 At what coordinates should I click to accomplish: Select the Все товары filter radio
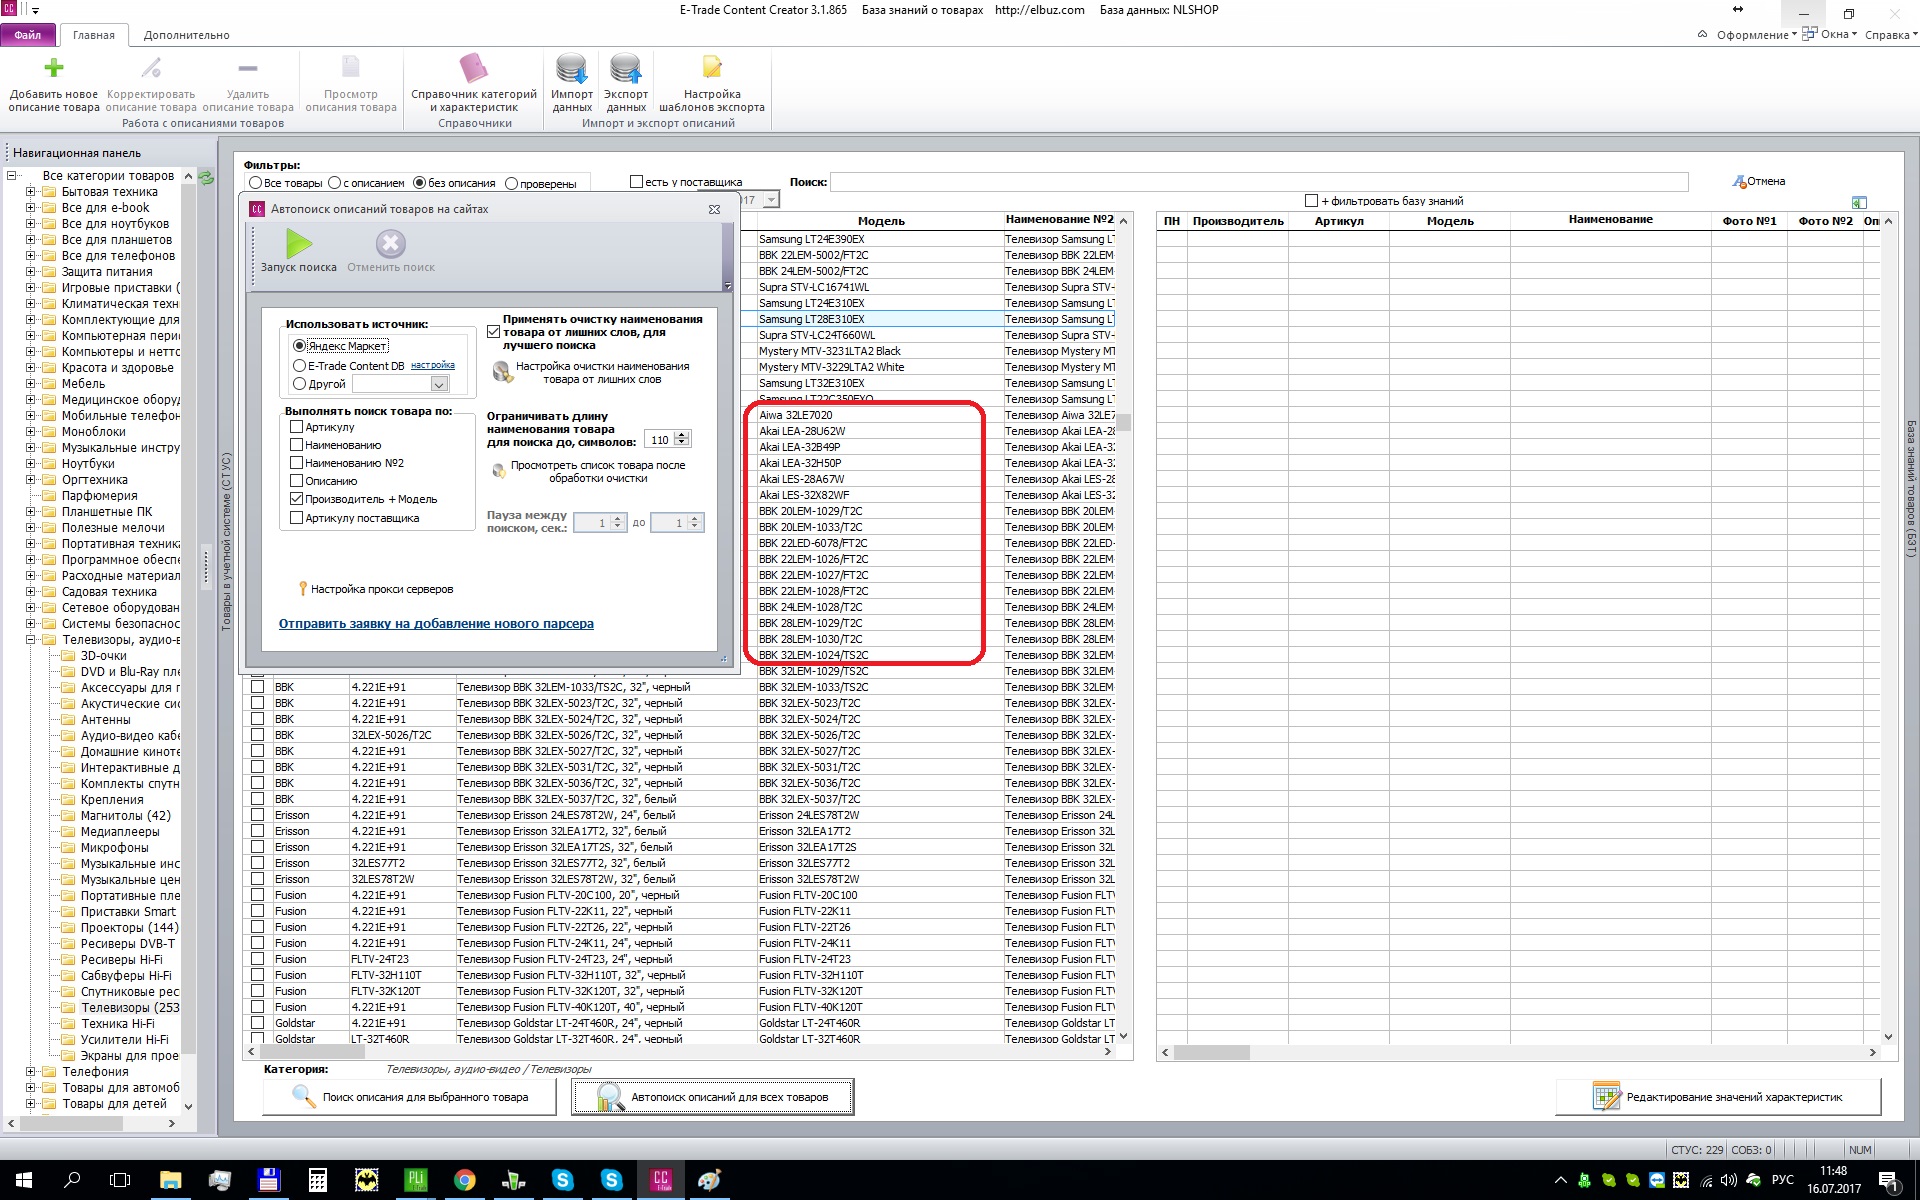click(x=256, y=183)
